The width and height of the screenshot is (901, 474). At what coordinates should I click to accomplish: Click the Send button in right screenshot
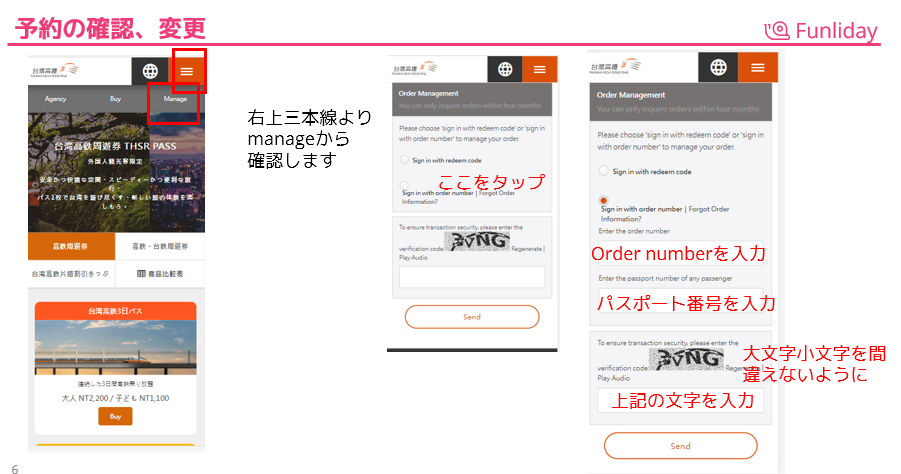680,446
